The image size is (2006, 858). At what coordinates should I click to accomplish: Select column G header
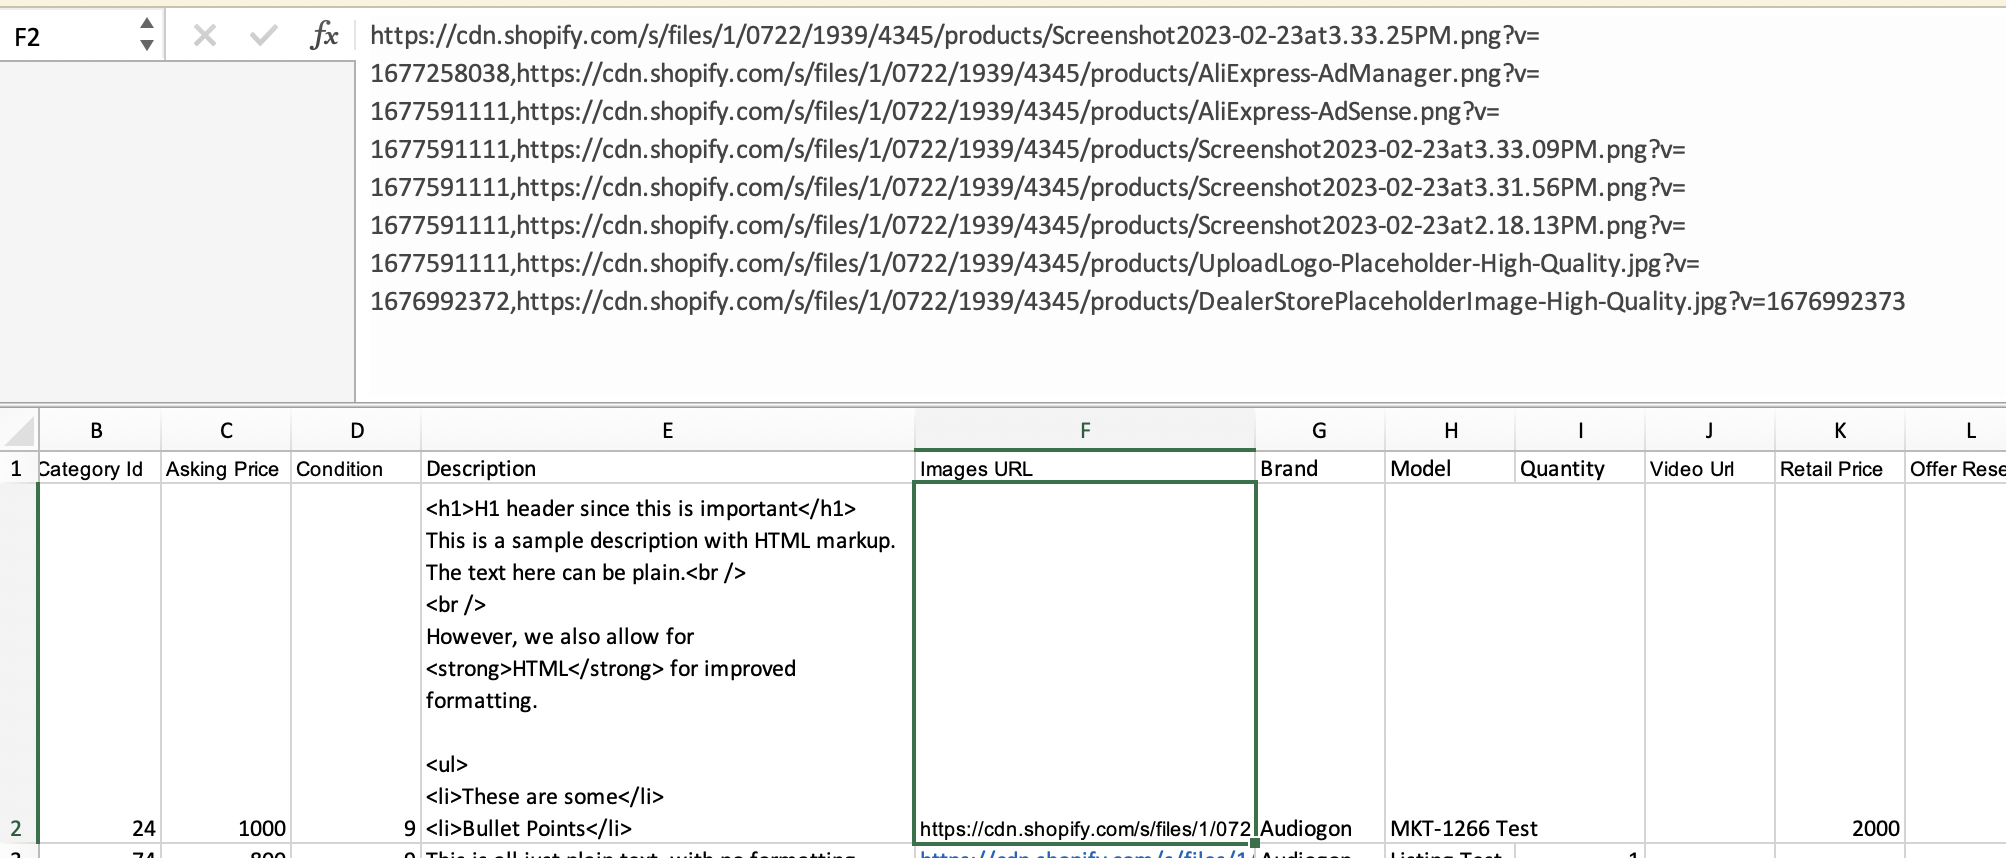pos(1320,431)
